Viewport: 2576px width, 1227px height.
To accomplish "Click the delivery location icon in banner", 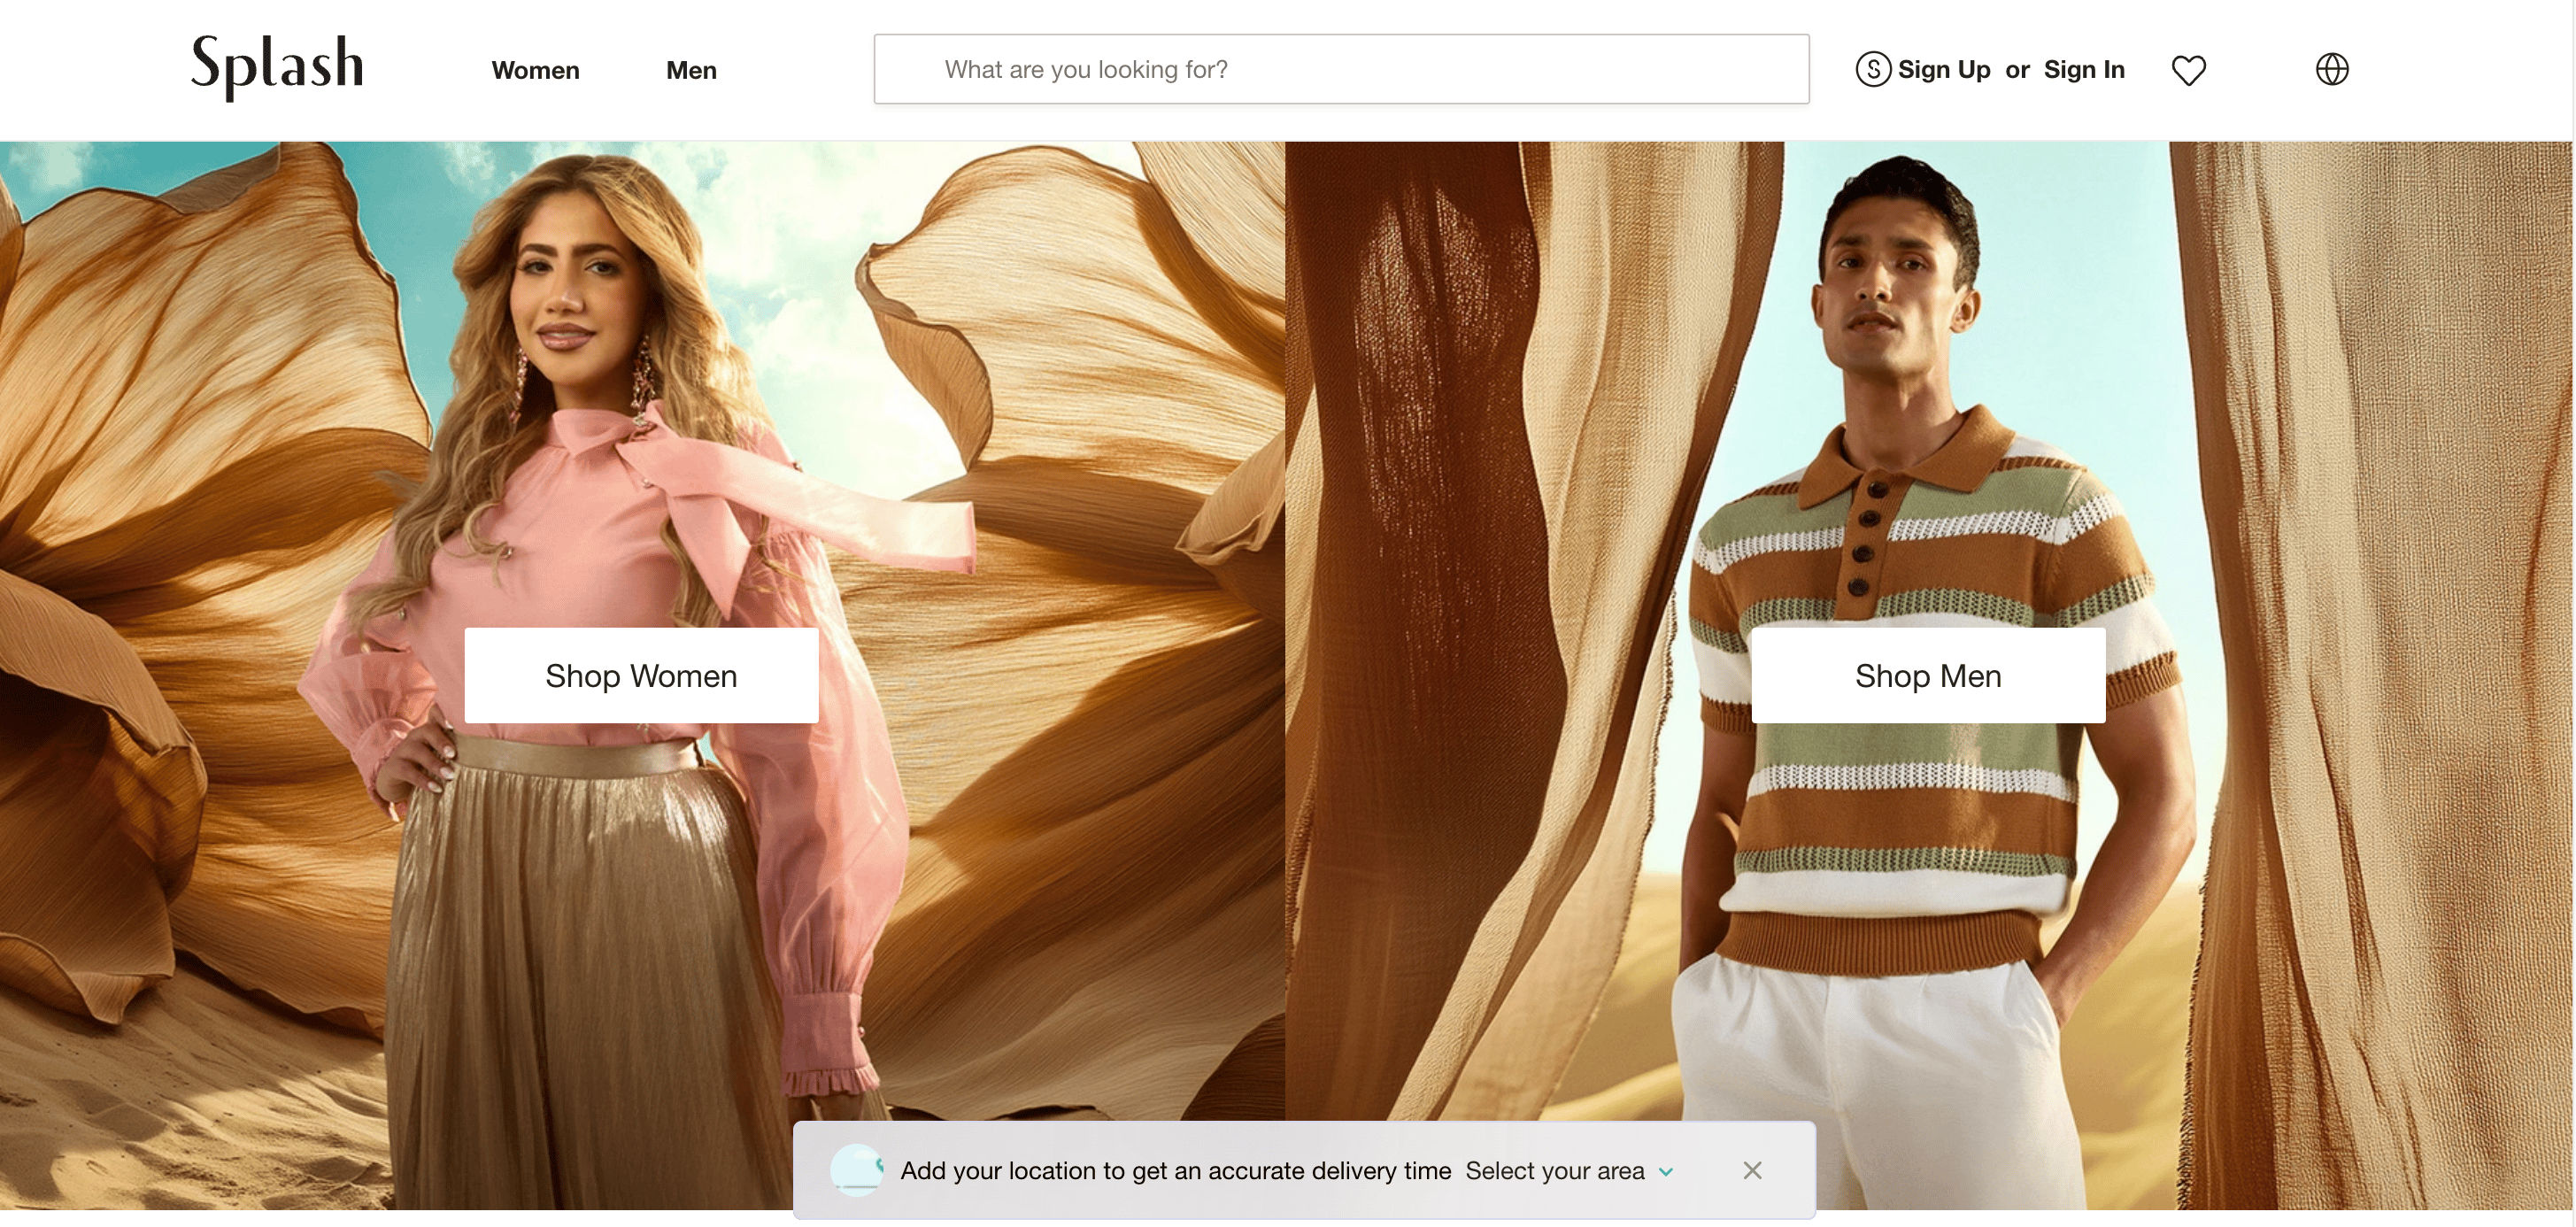I will pyautogui.click(x=857, y=1170).
